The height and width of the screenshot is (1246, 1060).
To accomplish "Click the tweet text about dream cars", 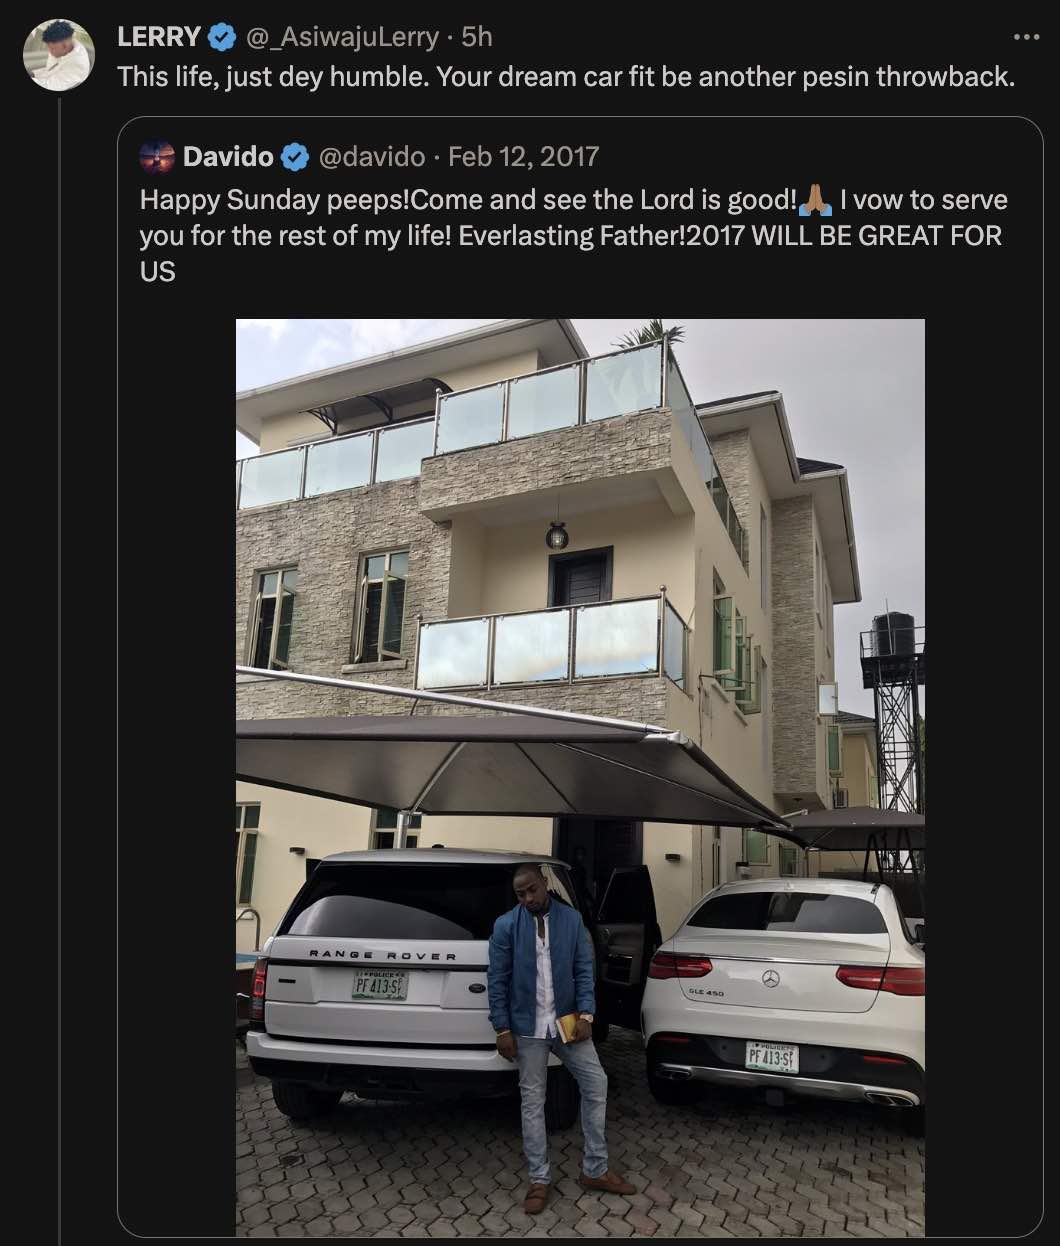I will point(566,73).
